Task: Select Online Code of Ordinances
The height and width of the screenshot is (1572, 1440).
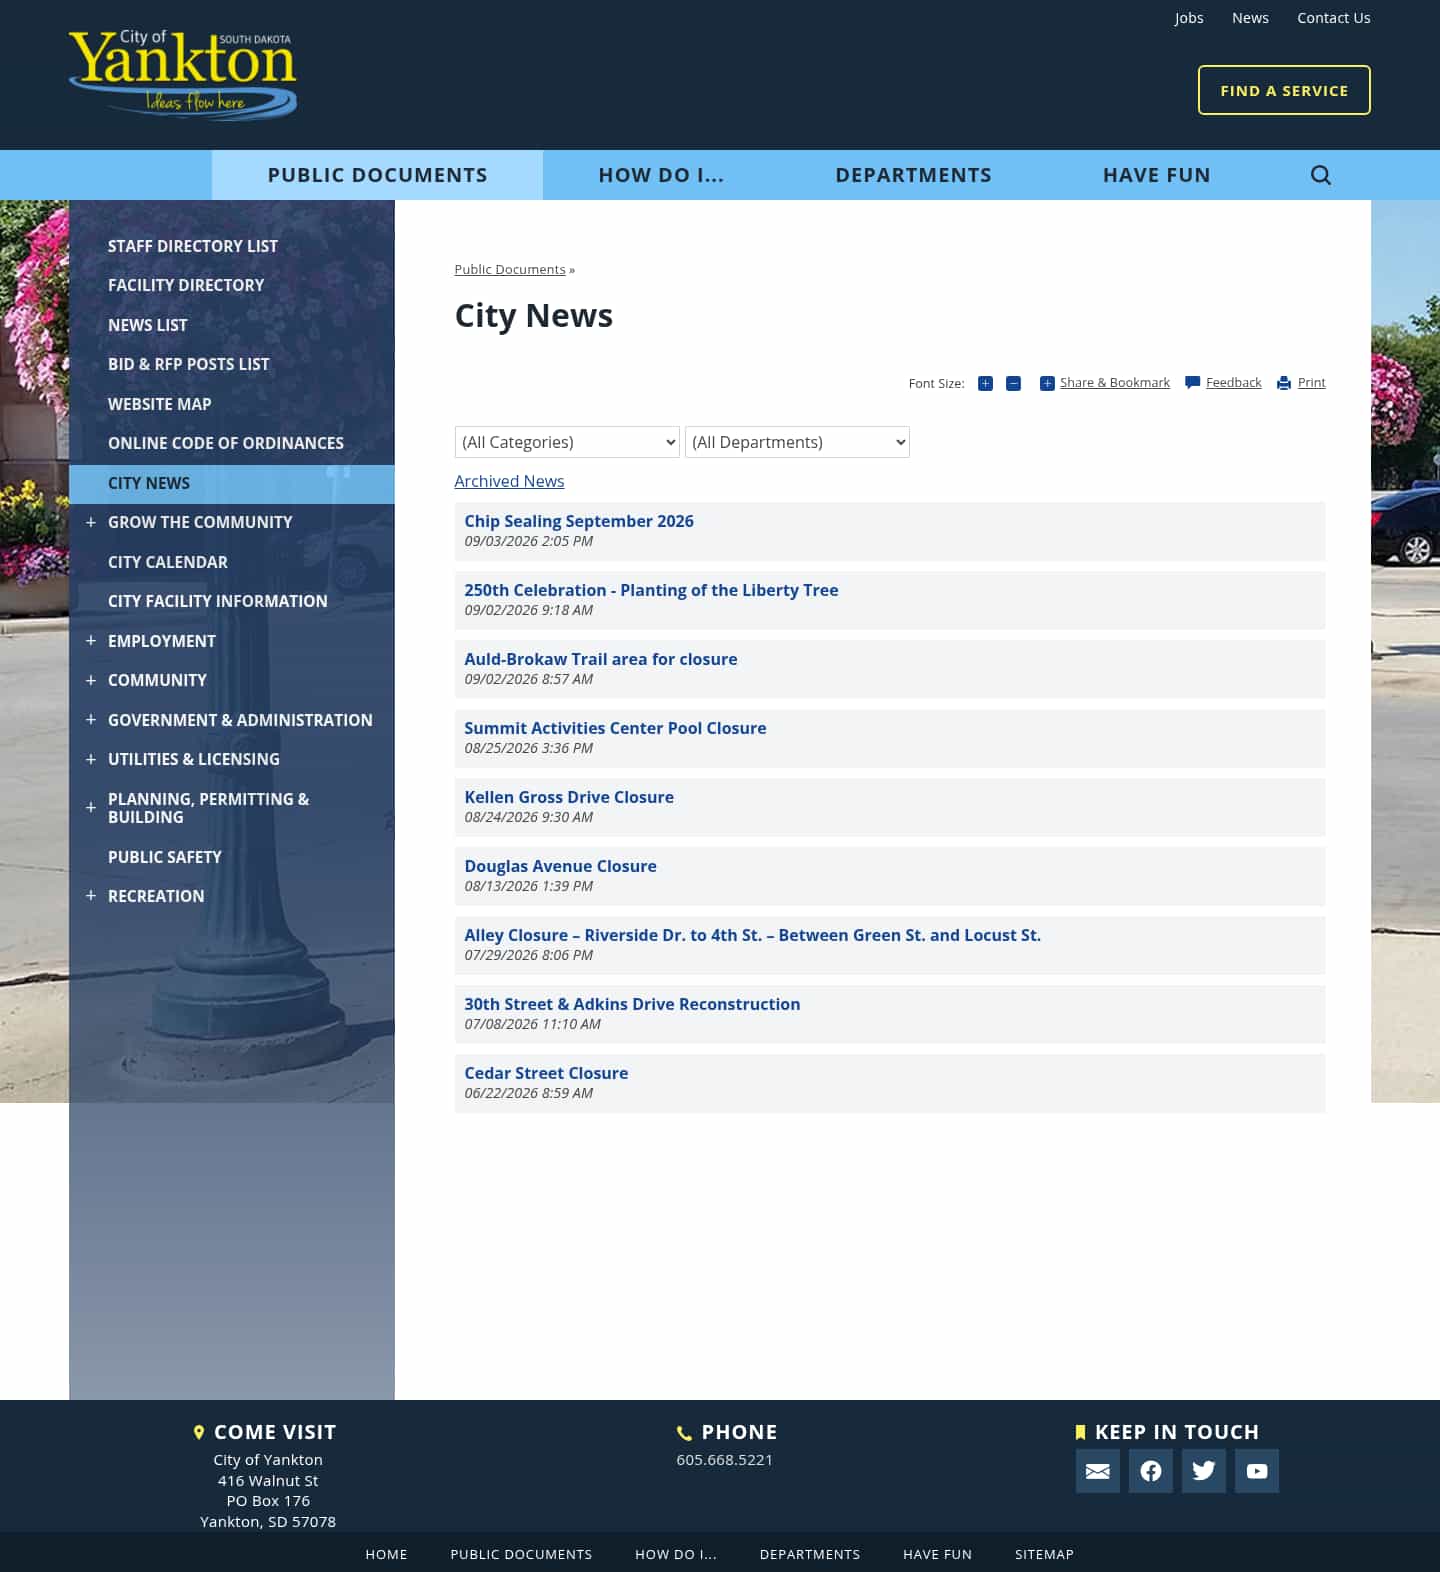Action: coord(226,443)
